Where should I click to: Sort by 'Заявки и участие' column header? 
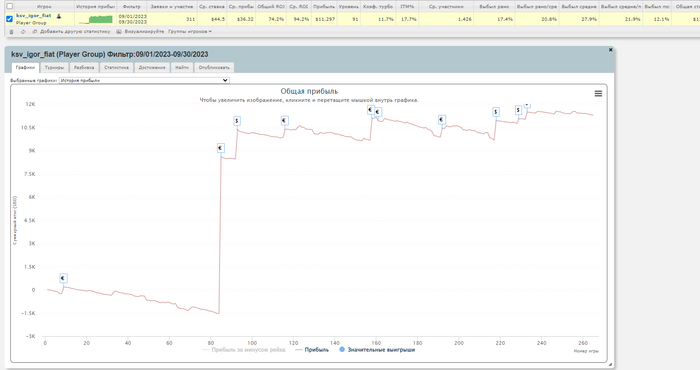click(x=172, y=7)
